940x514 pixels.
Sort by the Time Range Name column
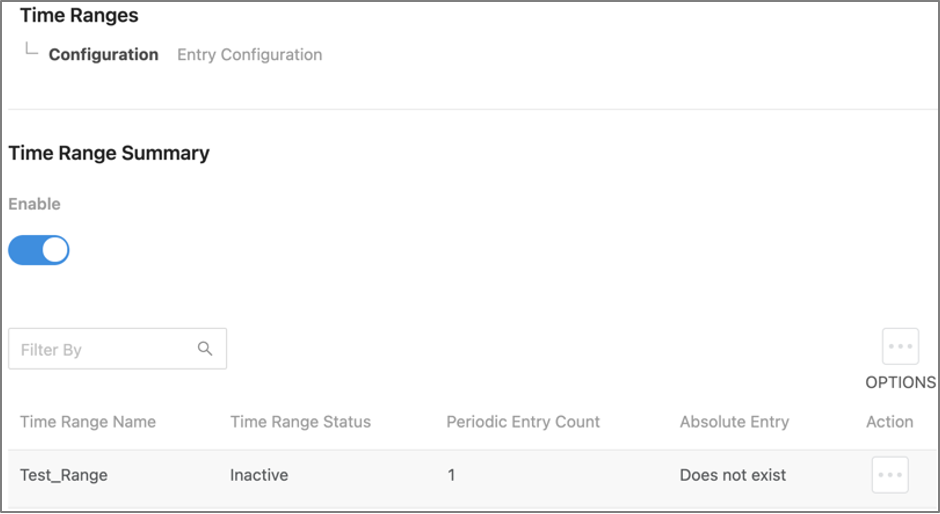tap(88, 422)
